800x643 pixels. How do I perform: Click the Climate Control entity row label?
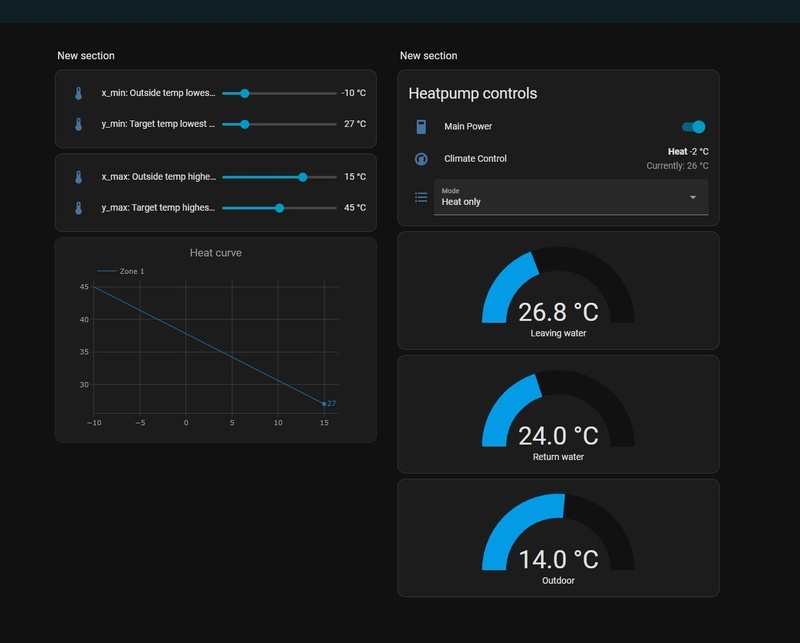[476, 159]
